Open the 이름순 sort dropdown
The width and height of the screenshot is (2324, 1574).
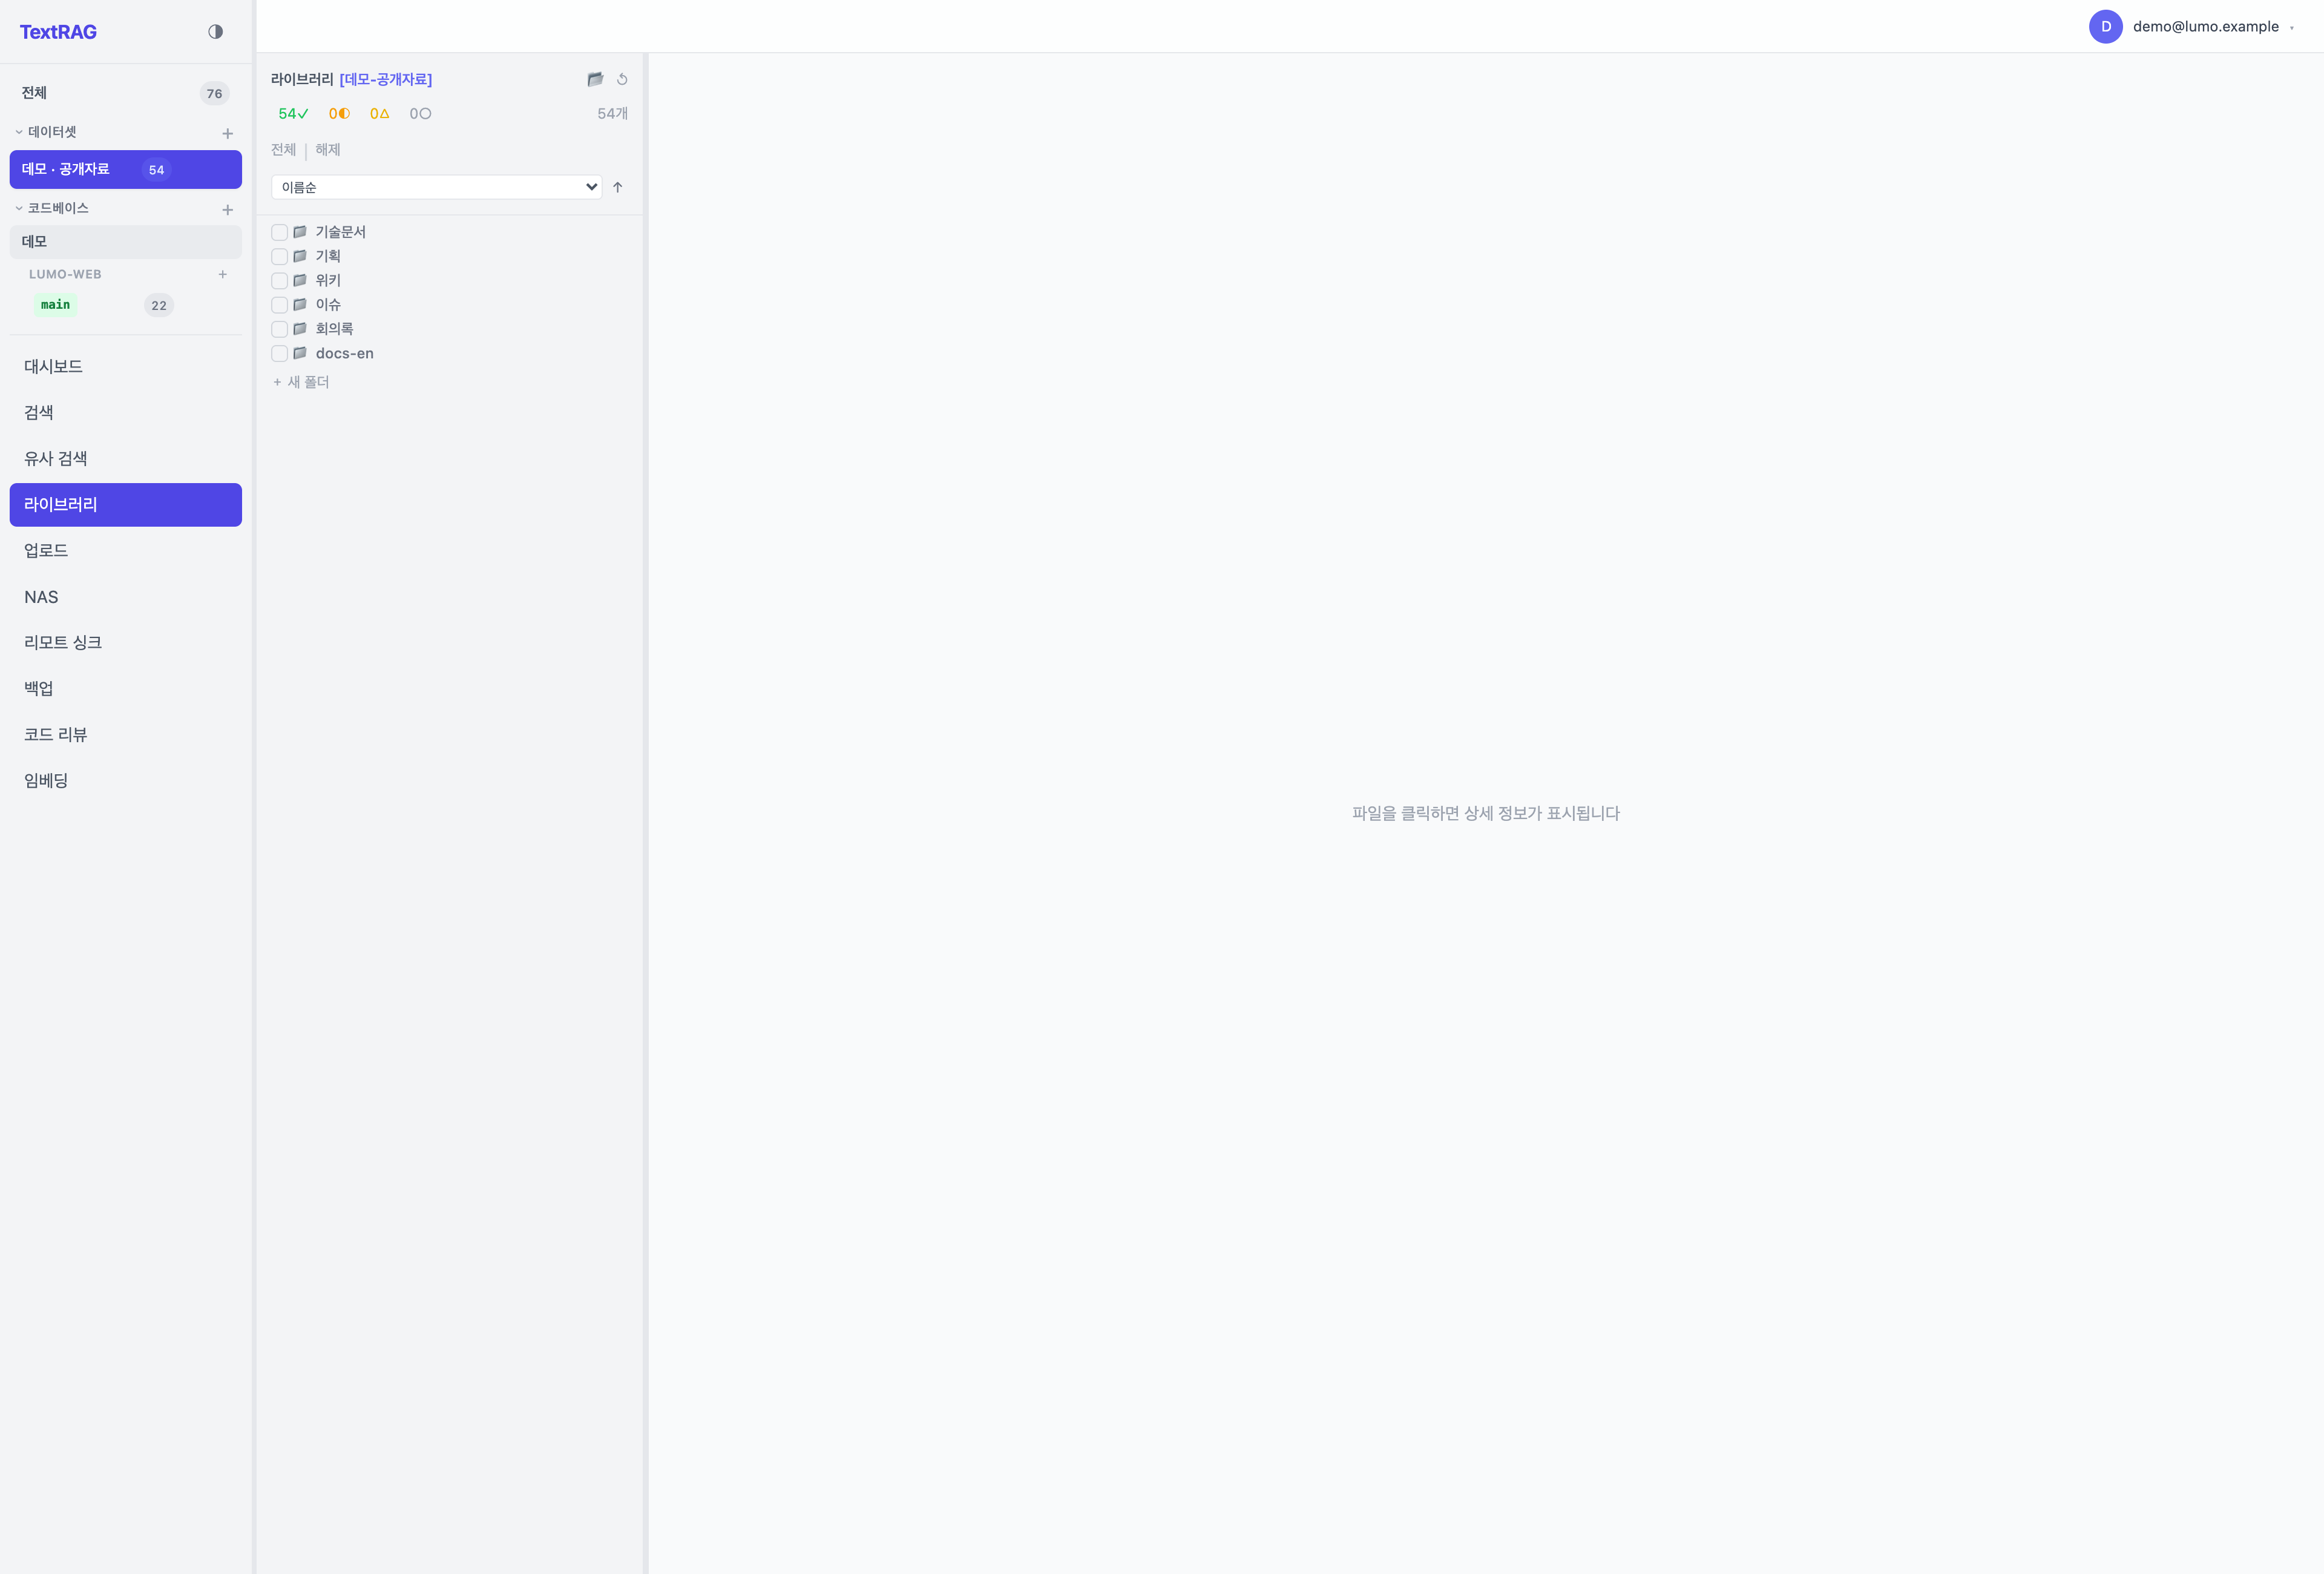click(x=437, y=187)
